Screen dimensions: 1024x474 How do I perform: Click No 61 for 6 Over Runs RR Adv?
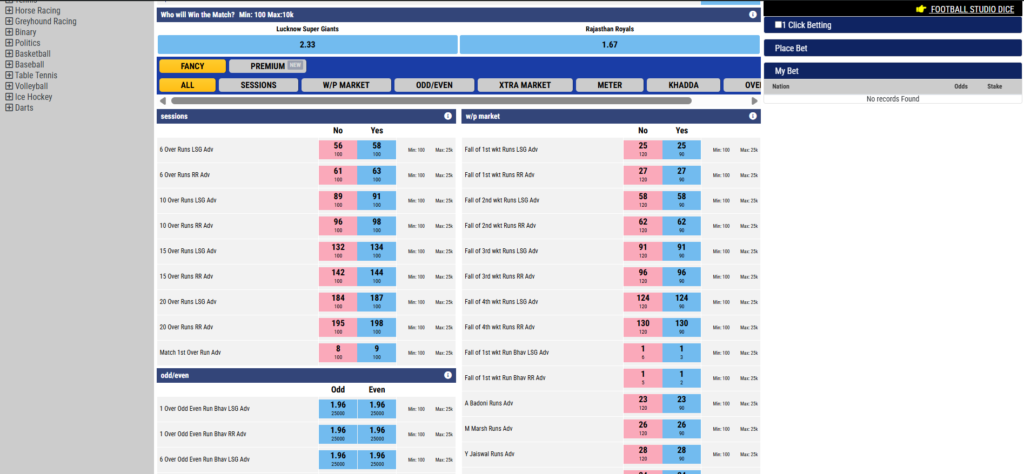[x=338, y=175]
